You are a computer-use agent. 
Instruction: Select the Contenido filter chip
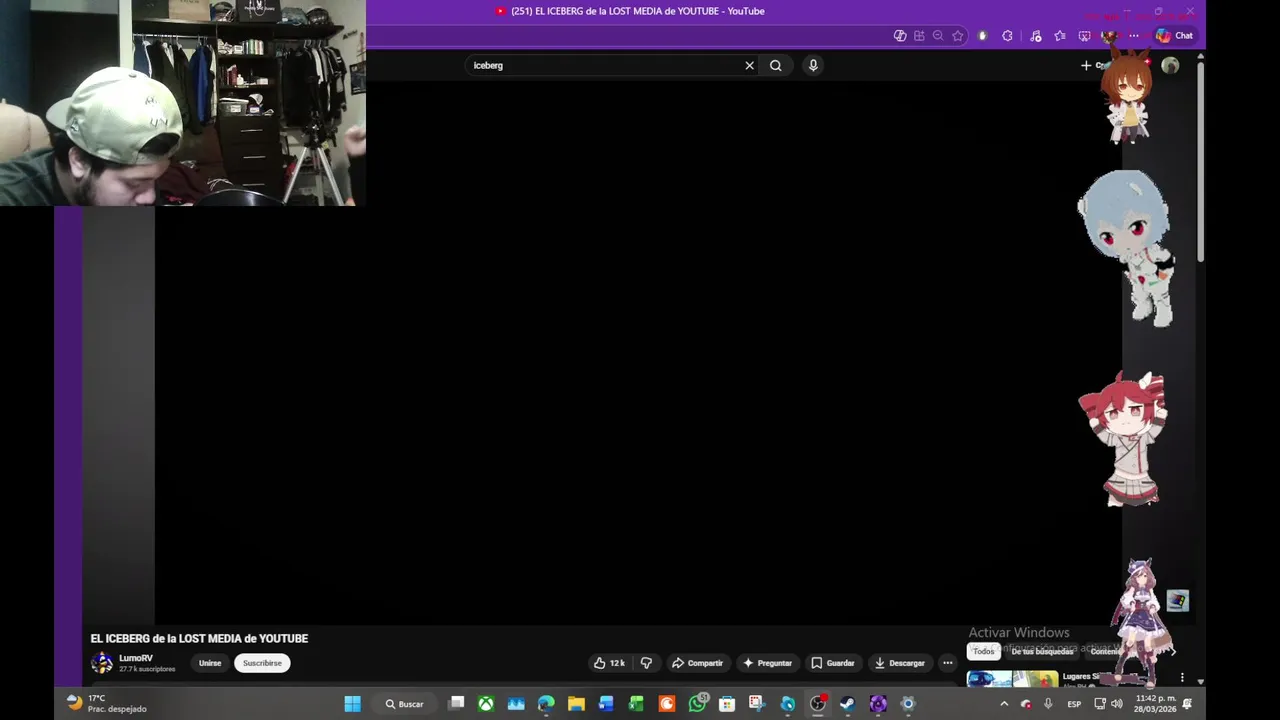(1106, 651)
